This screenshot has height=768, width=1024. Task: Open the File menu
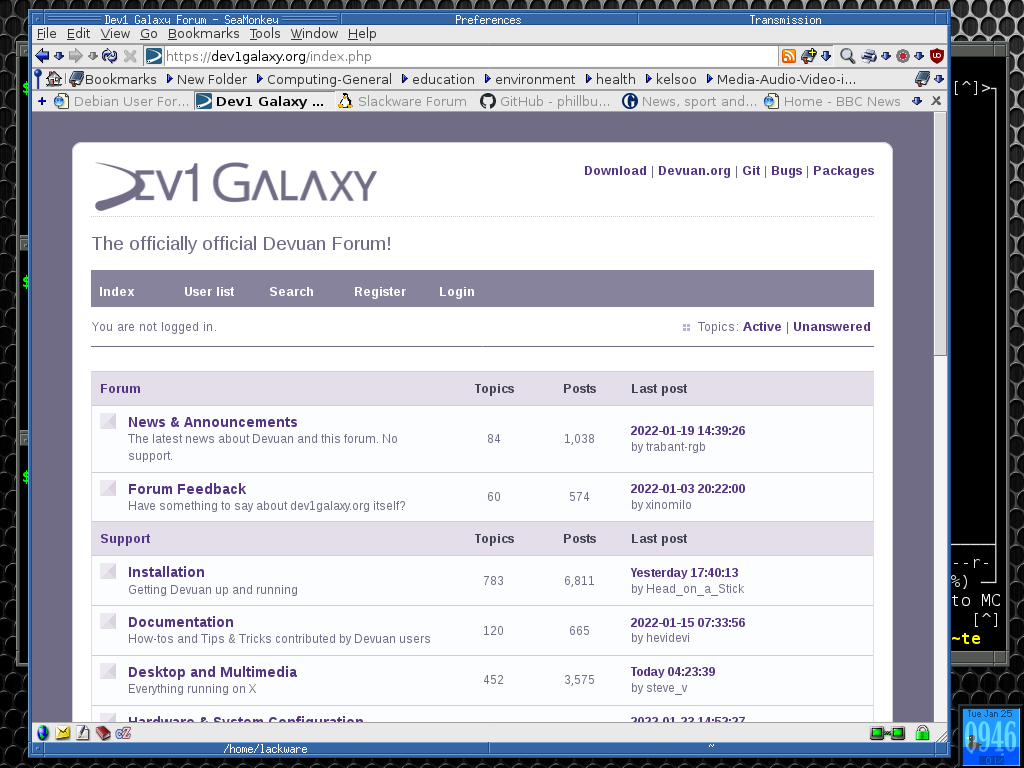tap(46, 33)
